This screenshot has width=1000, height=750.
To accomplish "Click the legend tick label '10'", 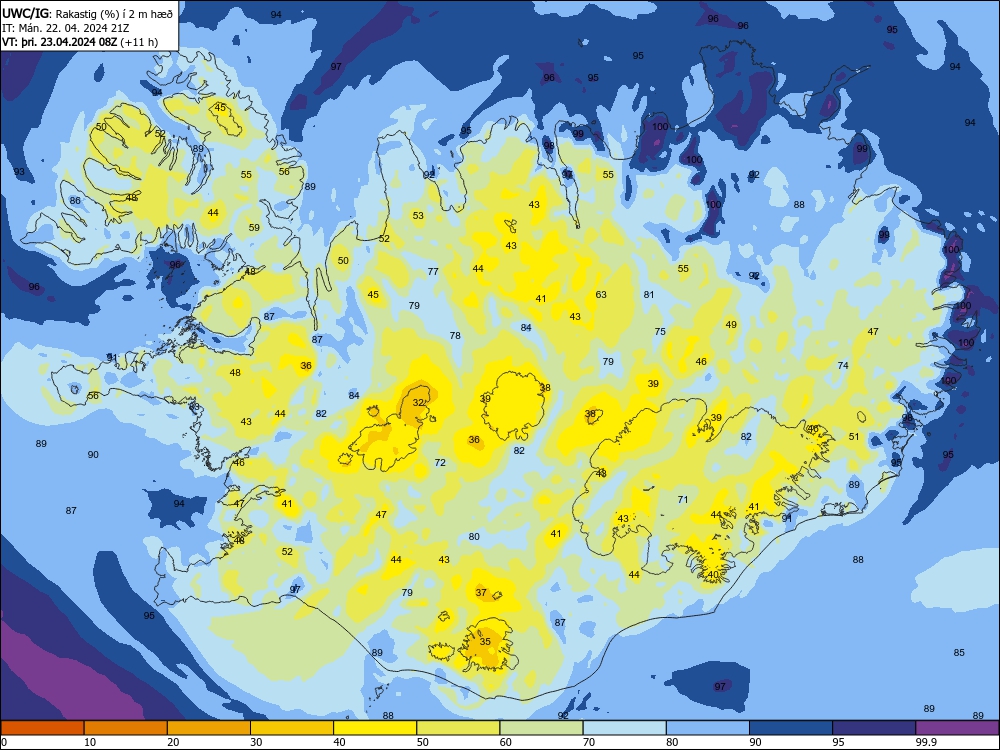I will pos(90,742).
